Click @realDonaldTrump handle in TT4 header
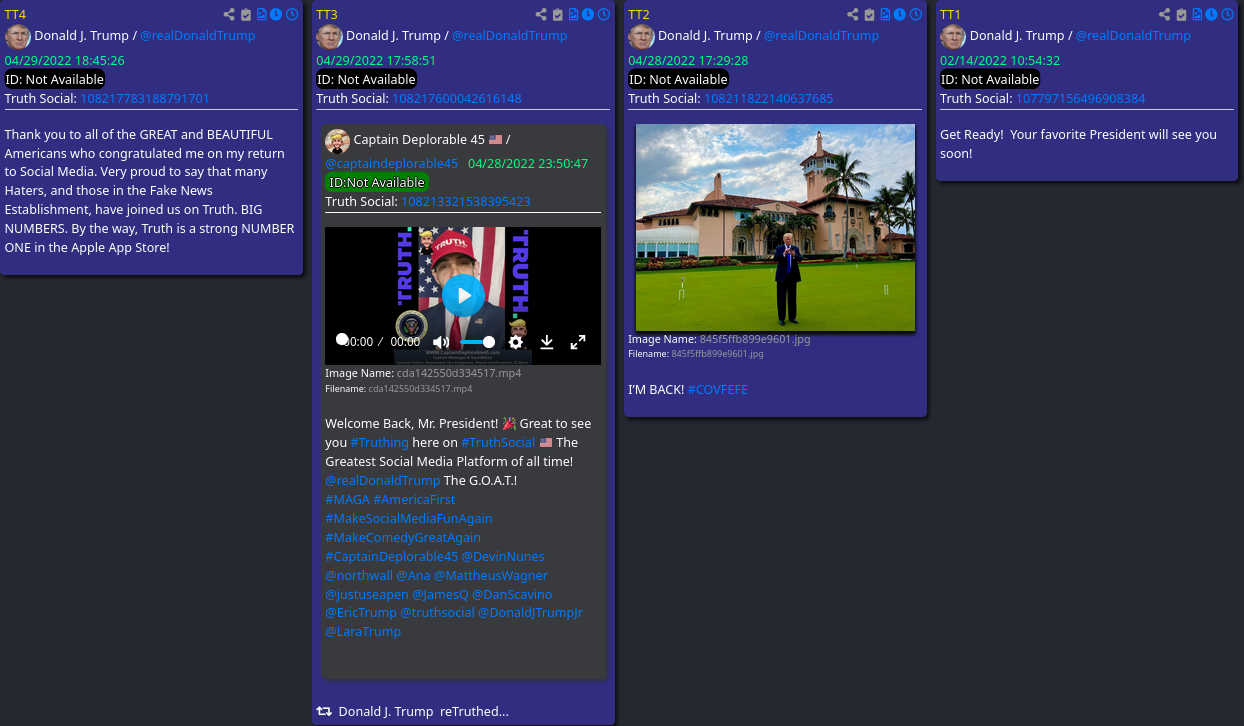The image size is (1244, 726). coord(197,36)
